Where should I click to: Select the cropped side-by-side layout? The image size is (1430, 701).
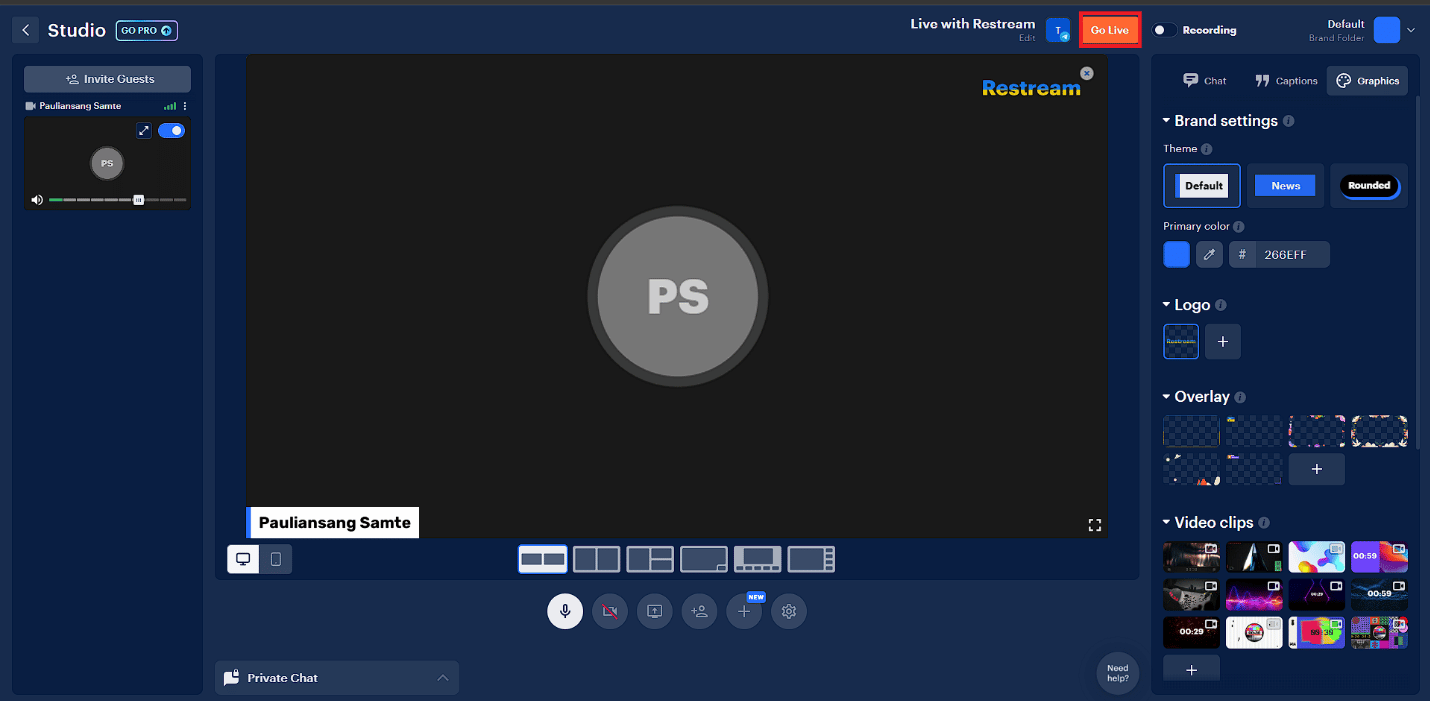click(543, 559)
